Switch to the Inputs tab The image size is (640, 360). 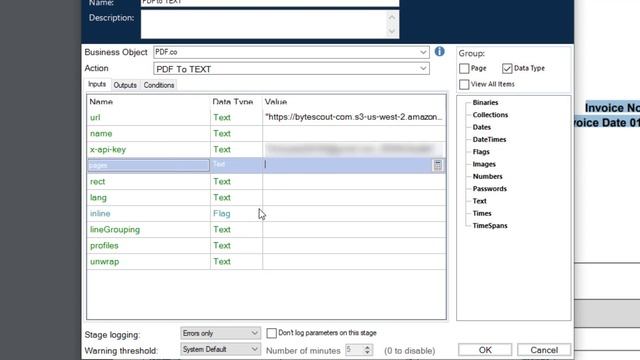pyautogui.click(x=97, y=84)
